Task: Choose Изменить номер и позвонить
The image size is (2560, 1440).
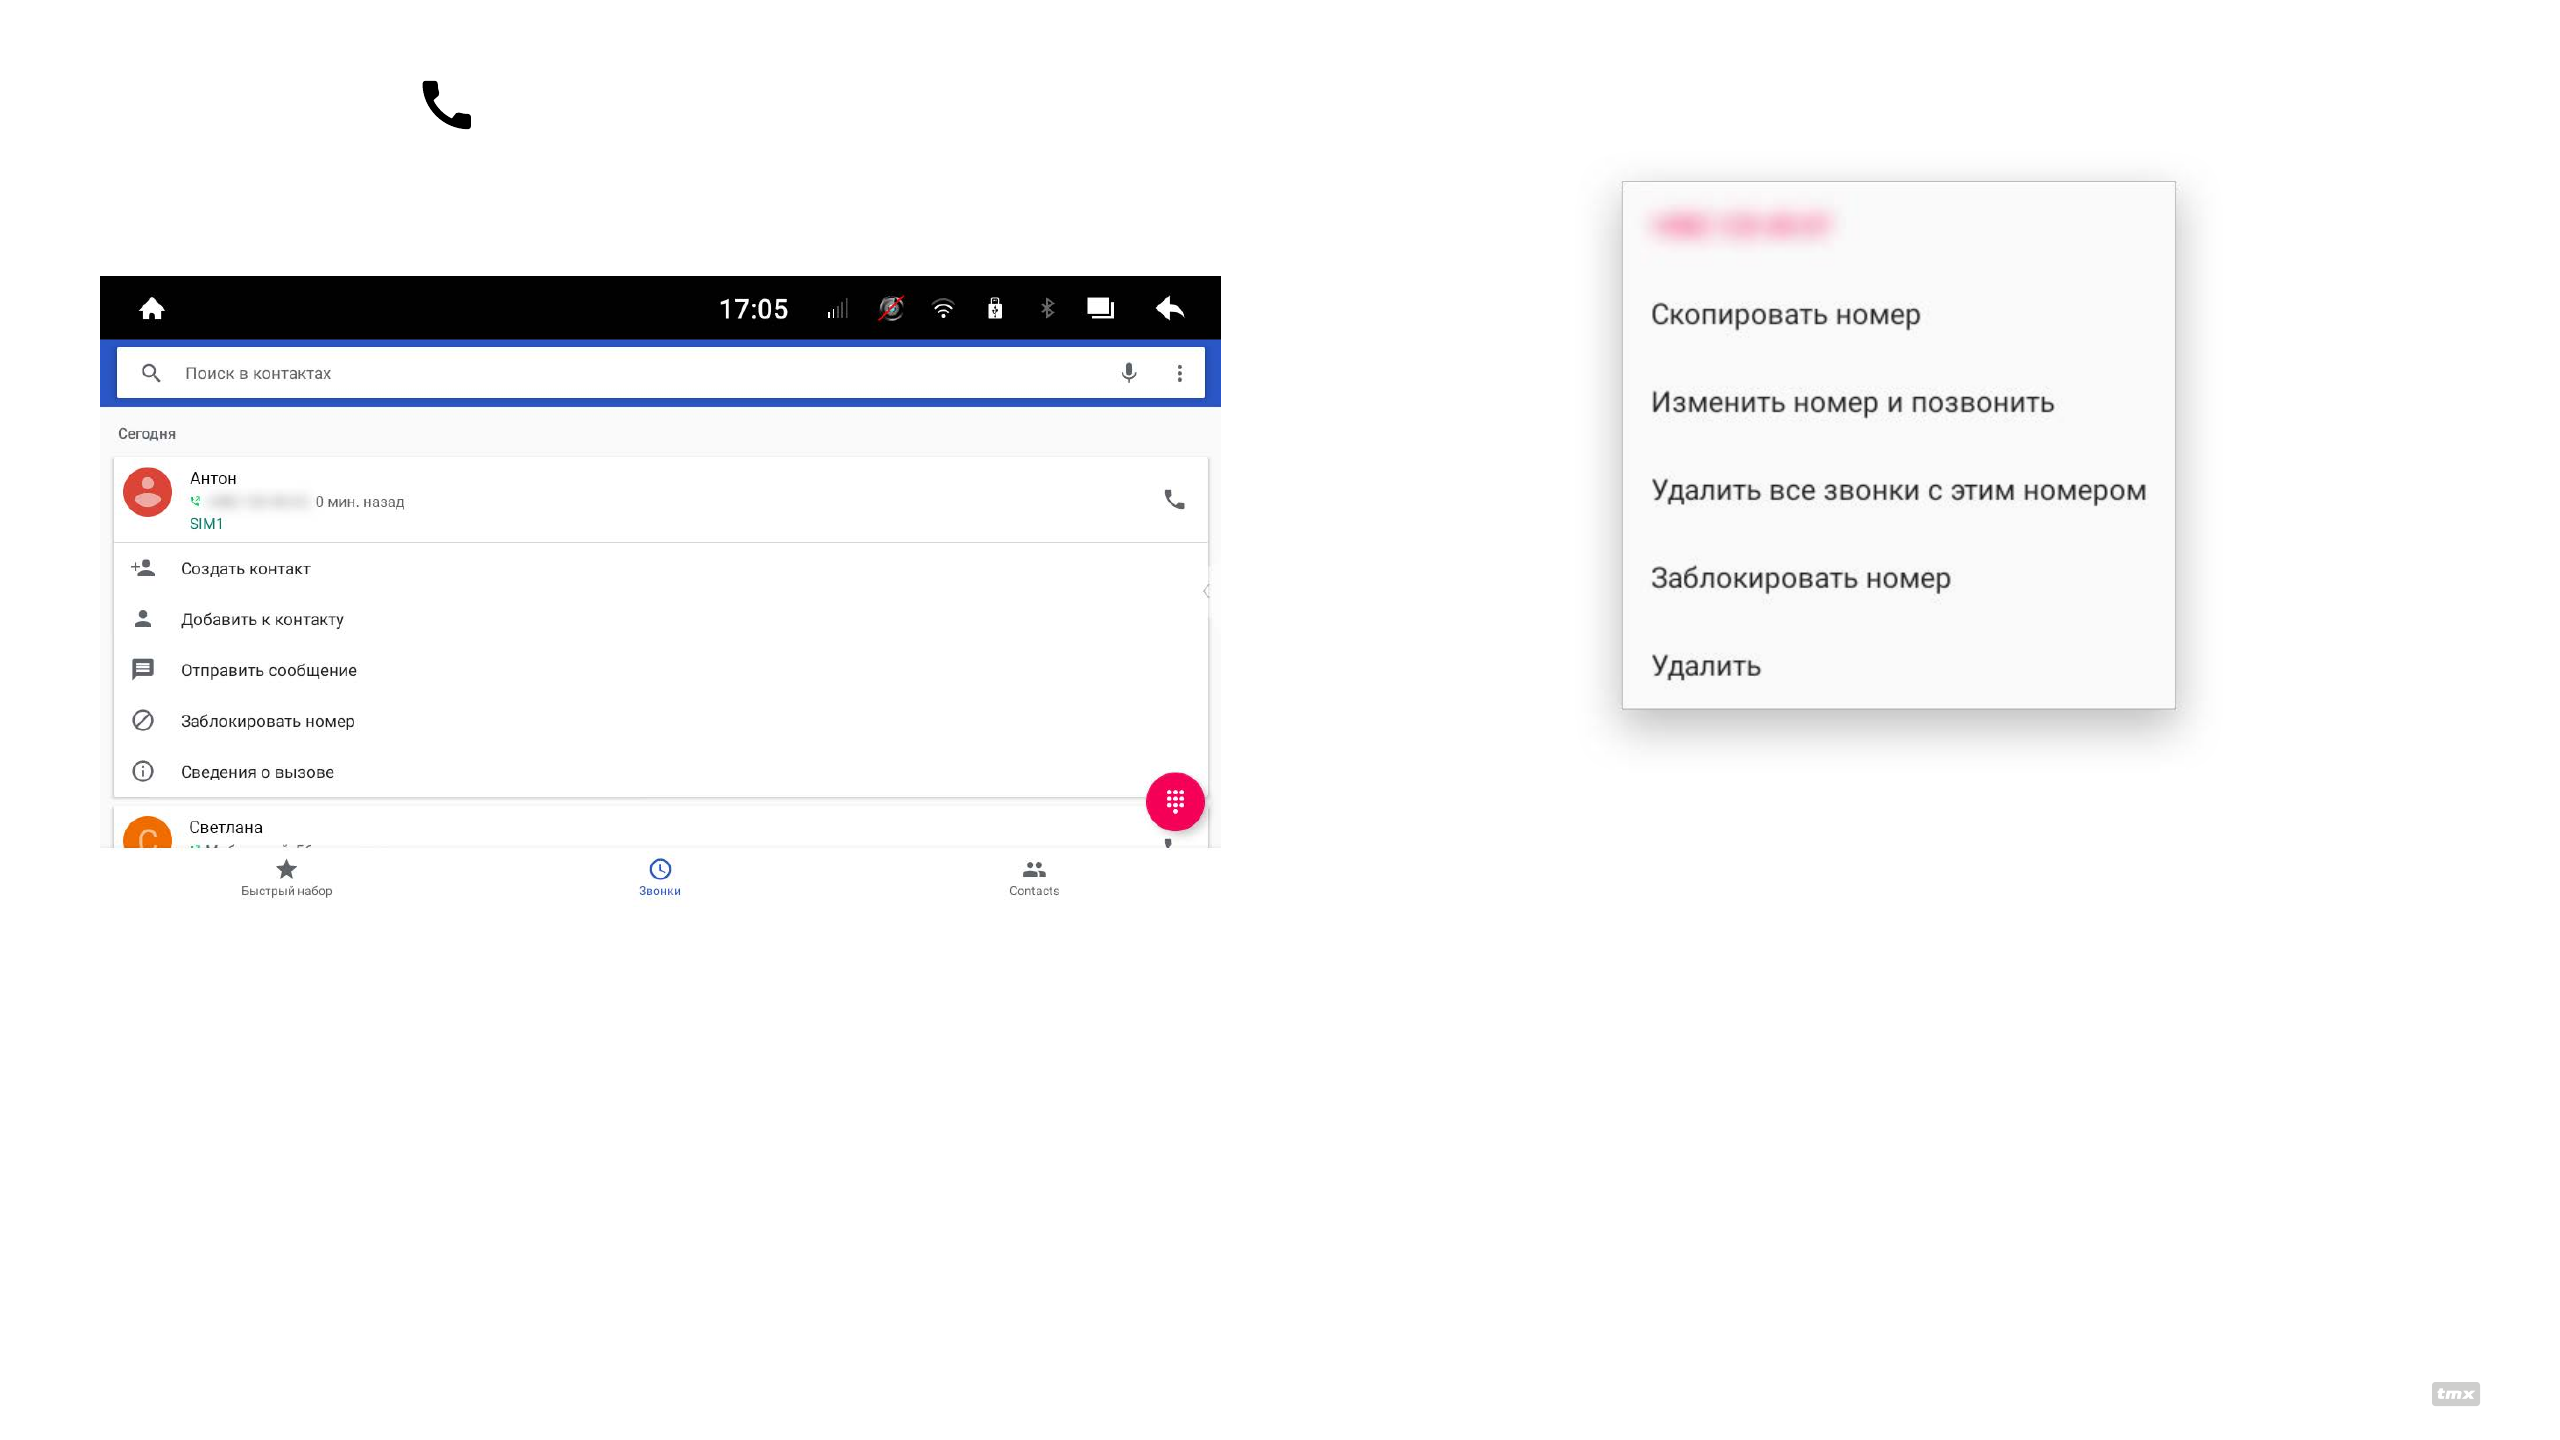Action: [x=1852, y=403]
